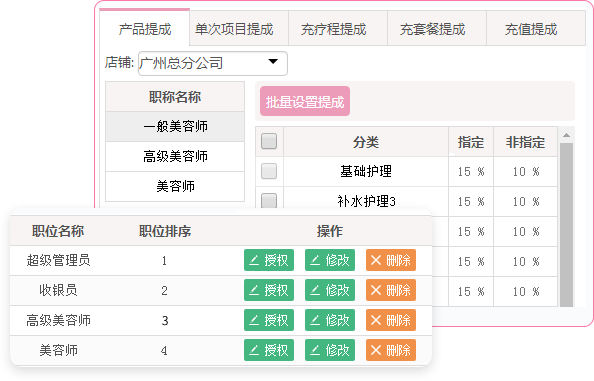Screen dimensions: 594x381
Task: Open the 店铺 store dropdown
Action: point(213,63)
